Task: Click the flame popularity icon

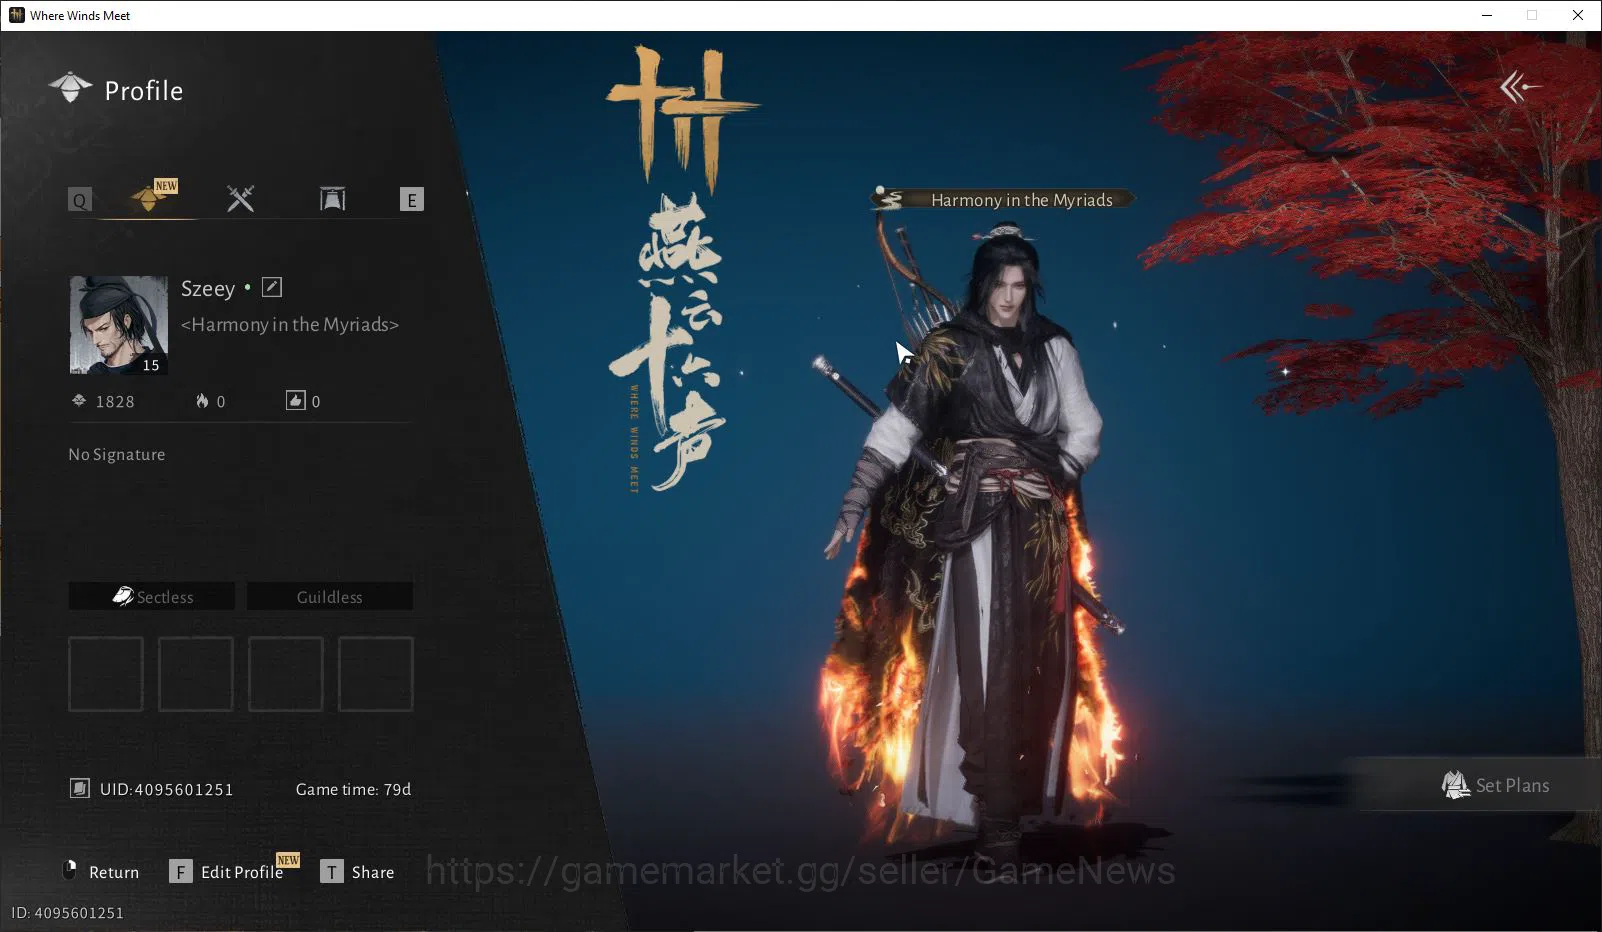Action: tap(202, 401)
